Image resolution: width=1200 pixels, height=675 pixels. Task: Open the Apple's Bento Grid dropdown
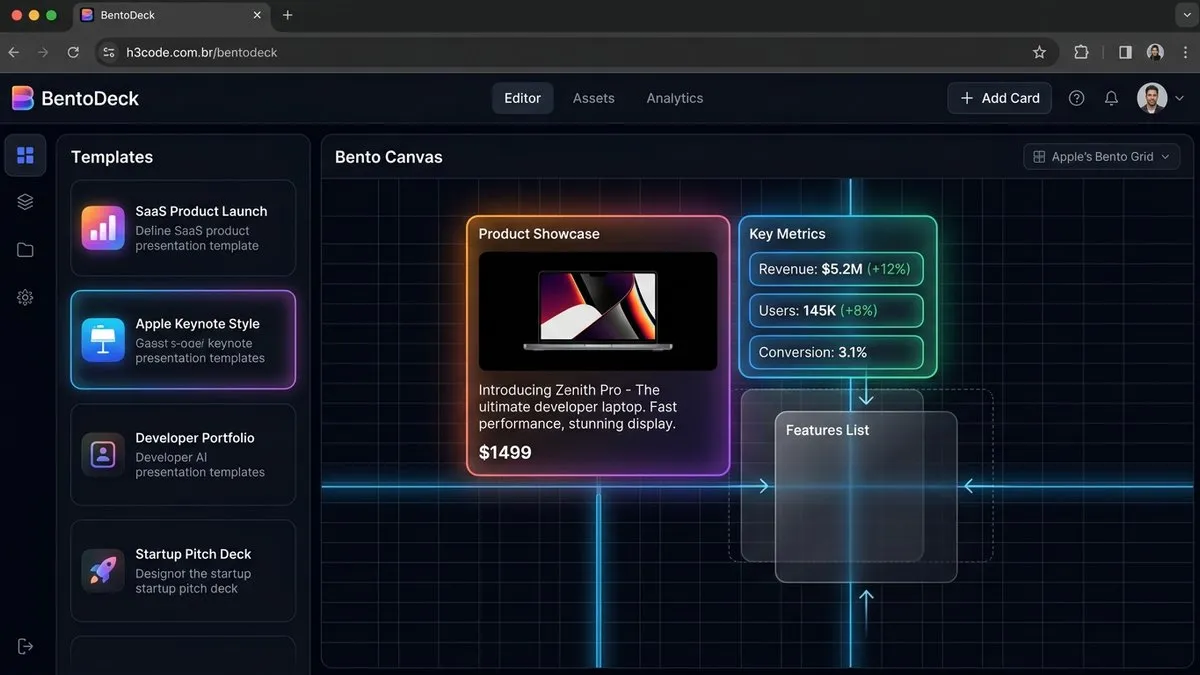(1102, 157)
